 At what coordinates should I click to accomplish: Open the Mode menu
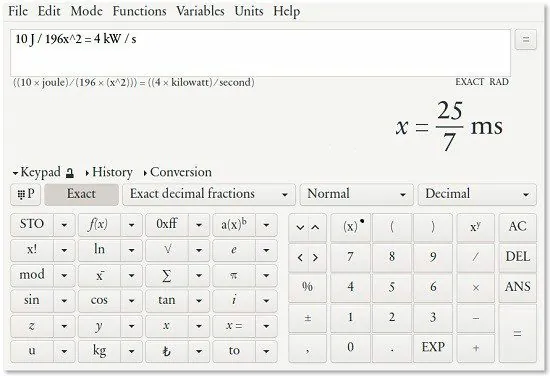(x=87, y=11)
